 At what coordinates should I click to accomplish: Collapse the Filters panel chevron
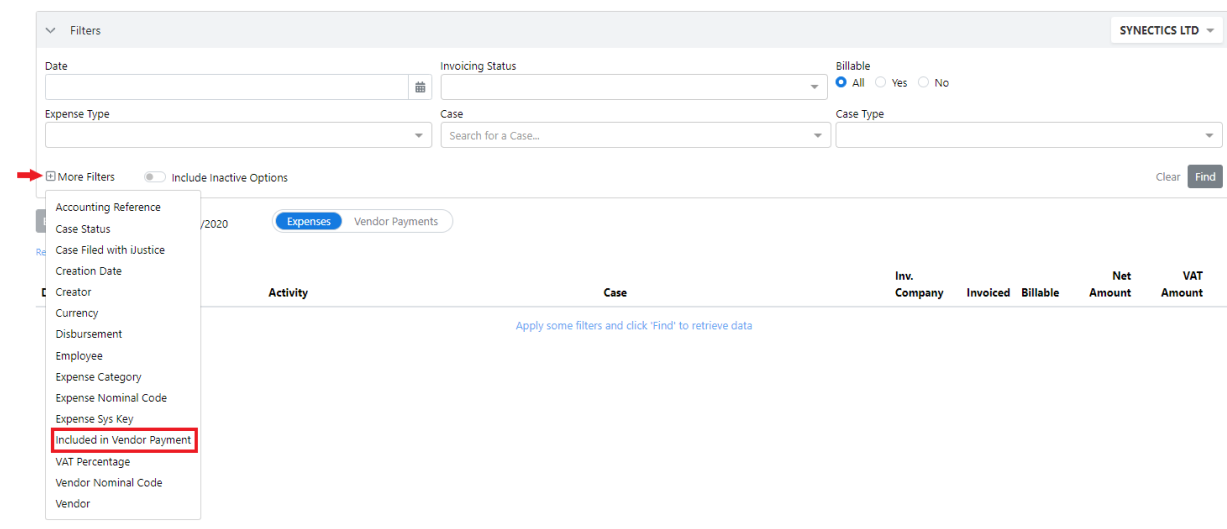point(51,31)
